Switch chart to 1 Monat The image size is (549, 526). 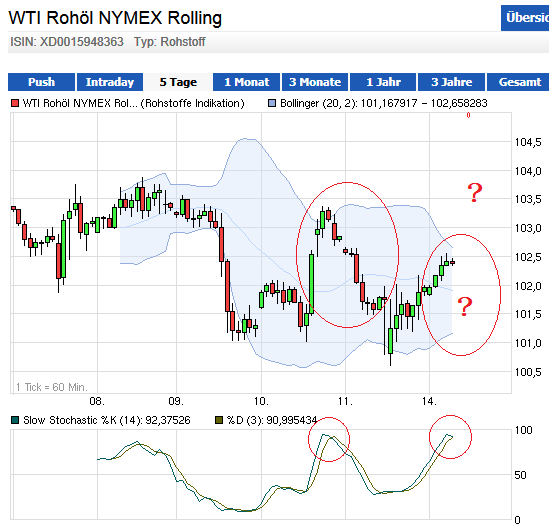[246, 82]
